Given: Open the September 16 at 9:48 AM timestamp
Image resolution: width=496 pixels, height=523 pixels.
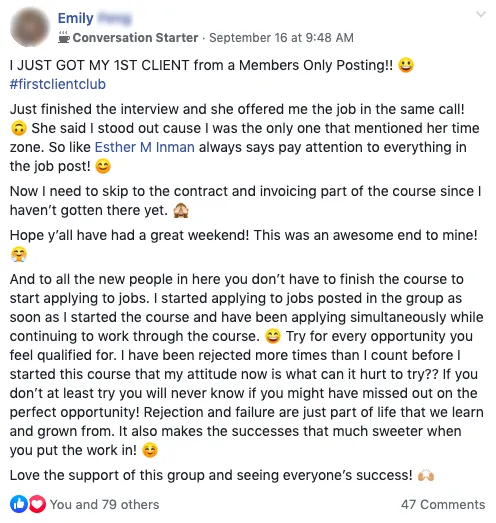Looking at the screenshot, I should [281, 38].
